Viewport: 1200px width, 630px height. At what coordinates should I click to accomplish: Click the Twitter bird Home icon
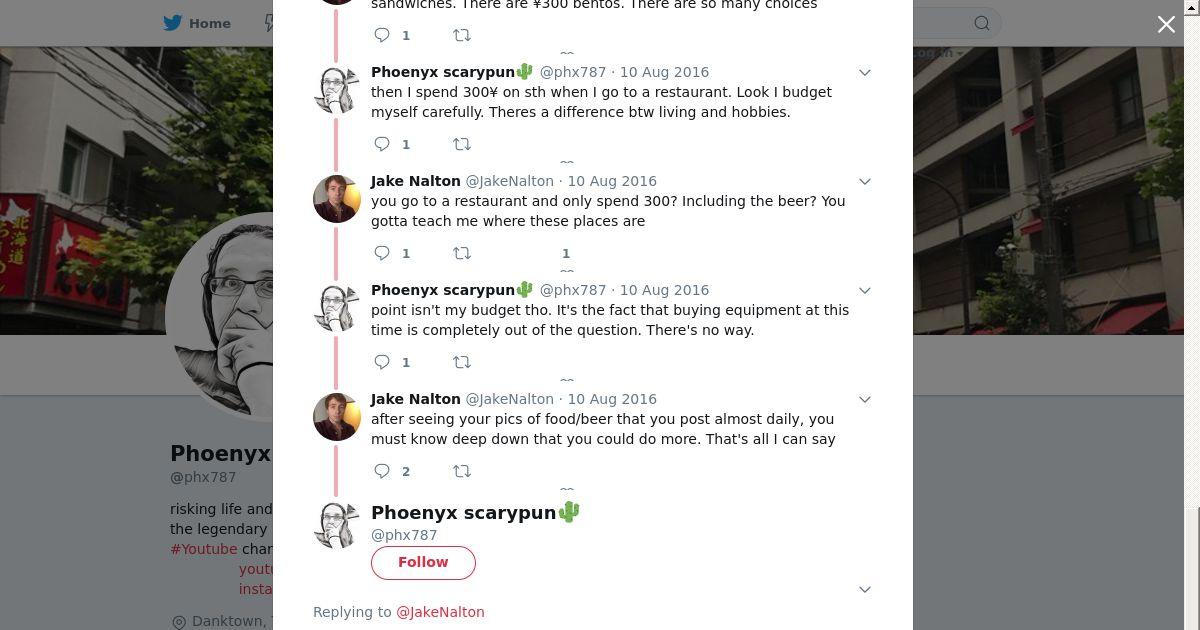(173, 23)
